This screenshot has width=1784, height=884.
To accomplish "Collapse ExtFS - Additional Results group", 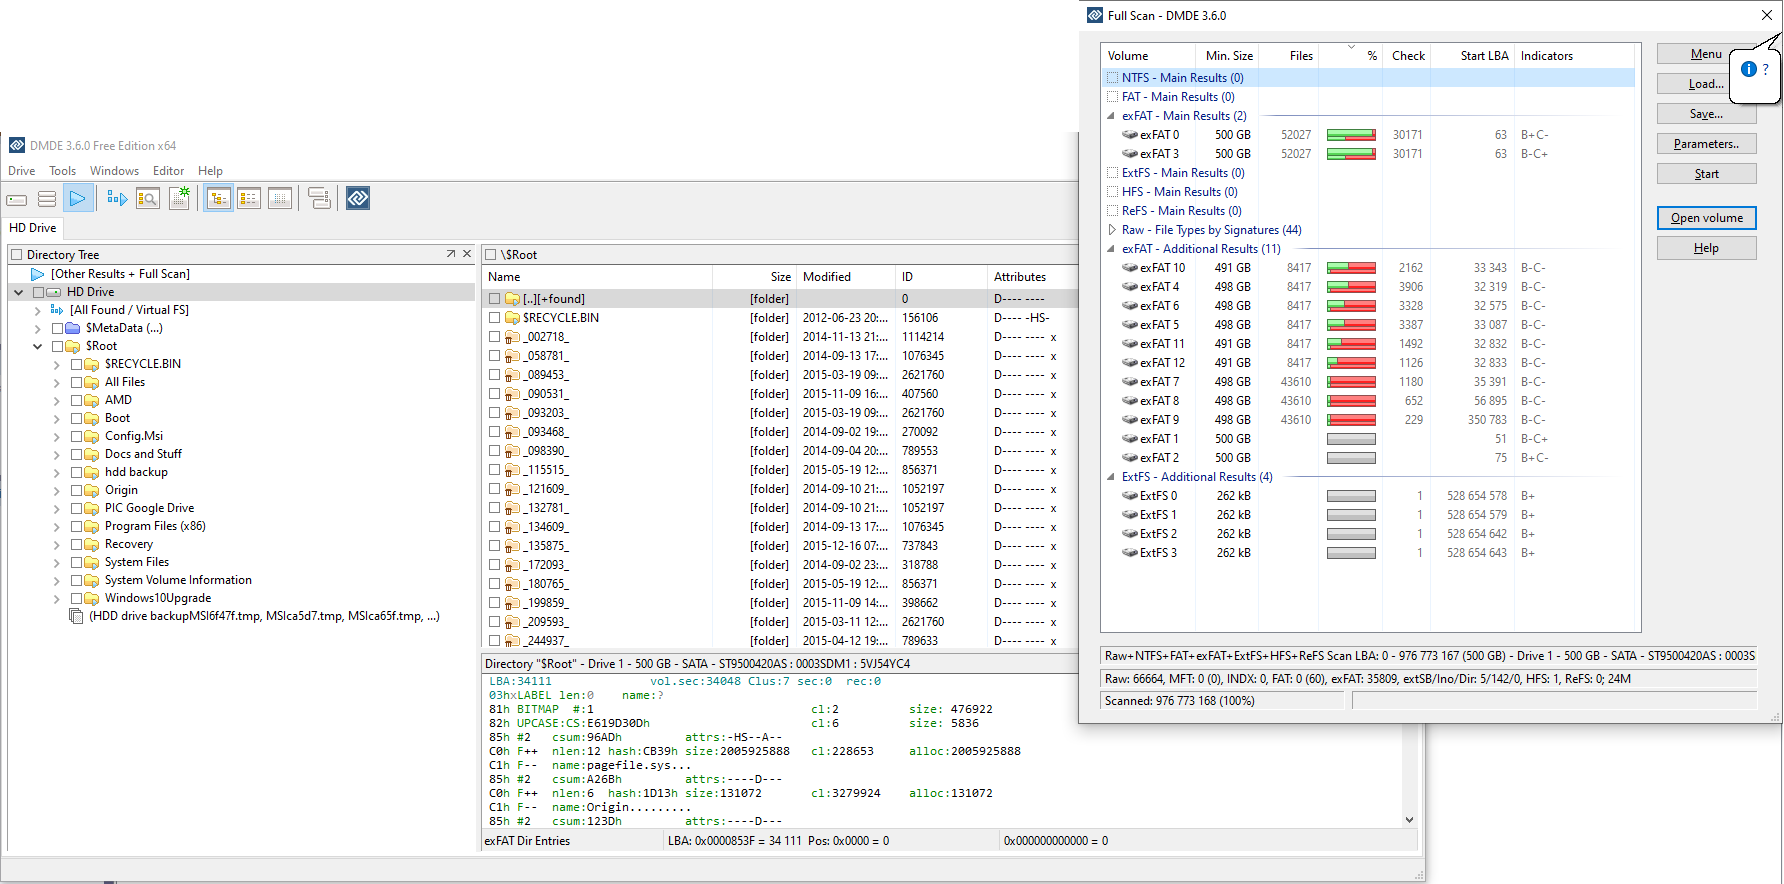I will click(x=1111, y=477).
